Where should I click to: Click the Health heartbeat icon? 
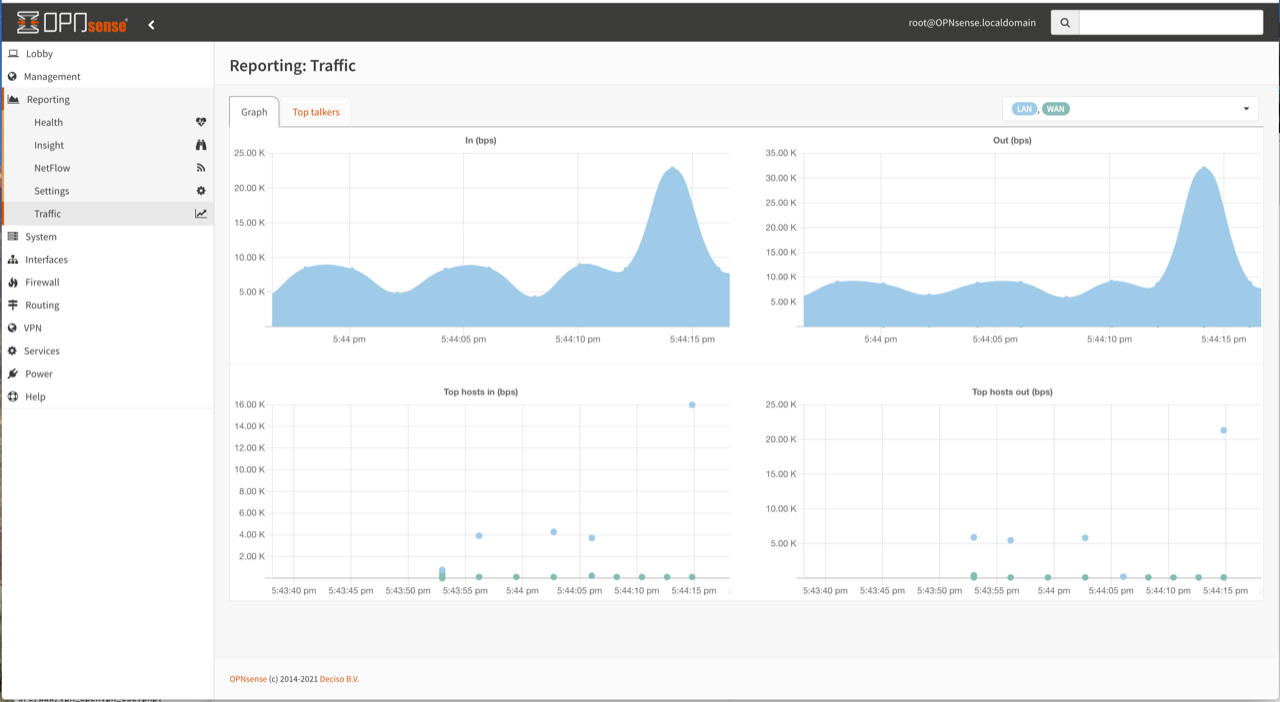[201, 122]
